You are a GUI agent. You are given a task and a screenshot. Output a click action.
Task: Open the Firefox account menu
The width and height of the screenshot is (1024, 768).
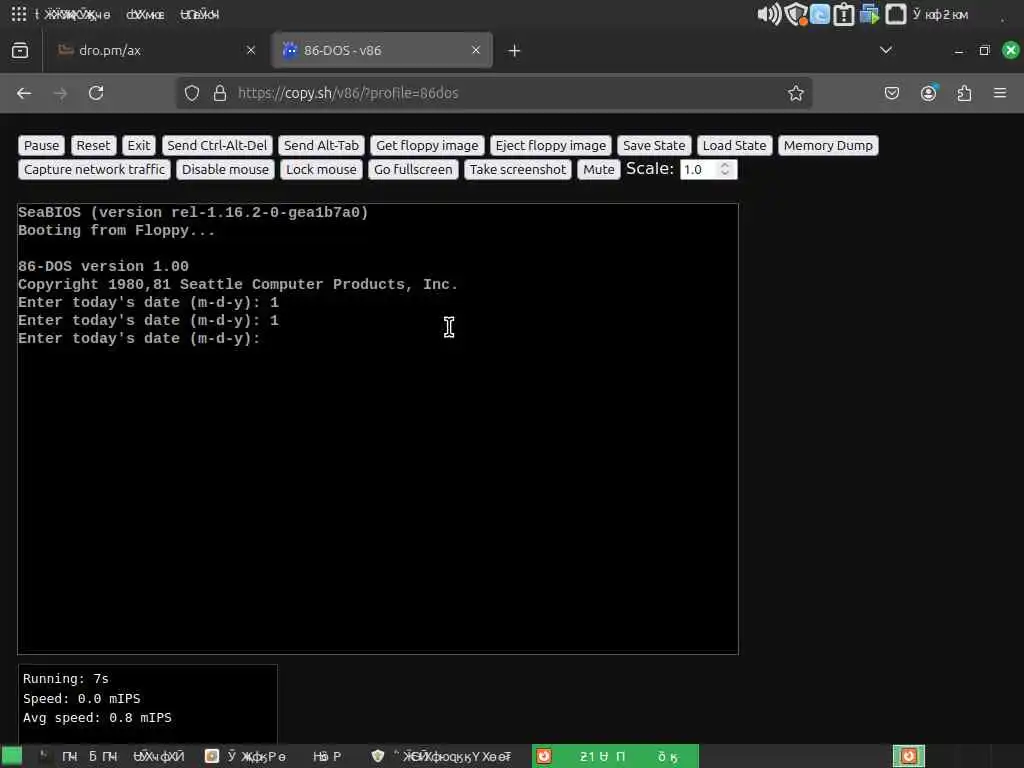click(x=929, y=93)
